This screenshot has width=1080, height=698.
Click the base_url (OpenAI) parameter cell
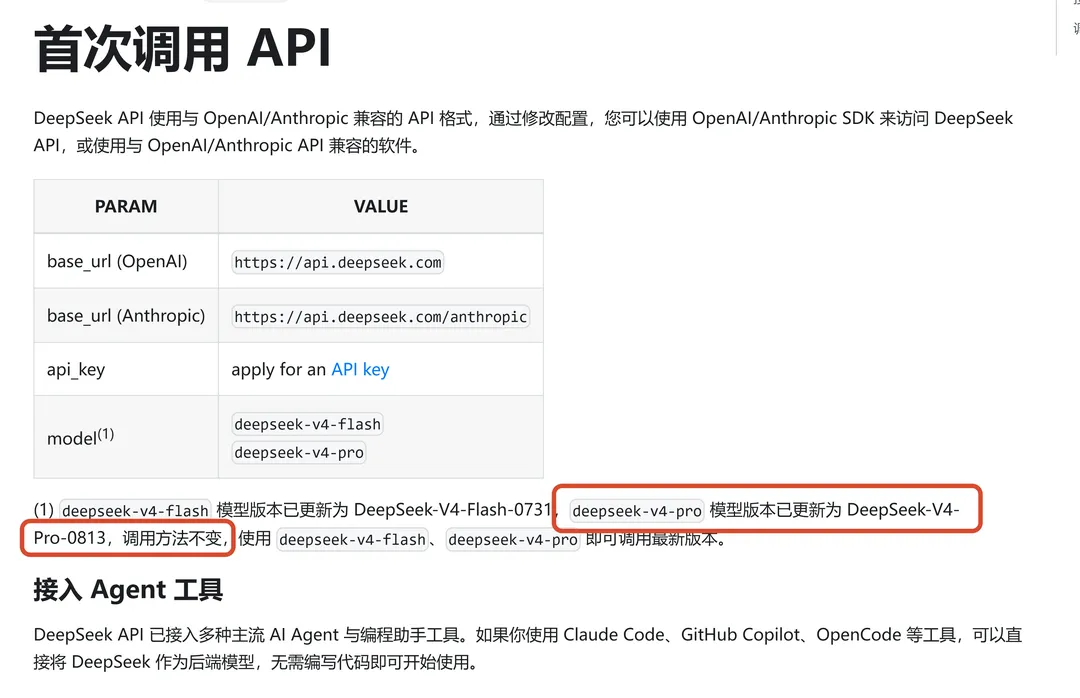(x=126, y=261)
